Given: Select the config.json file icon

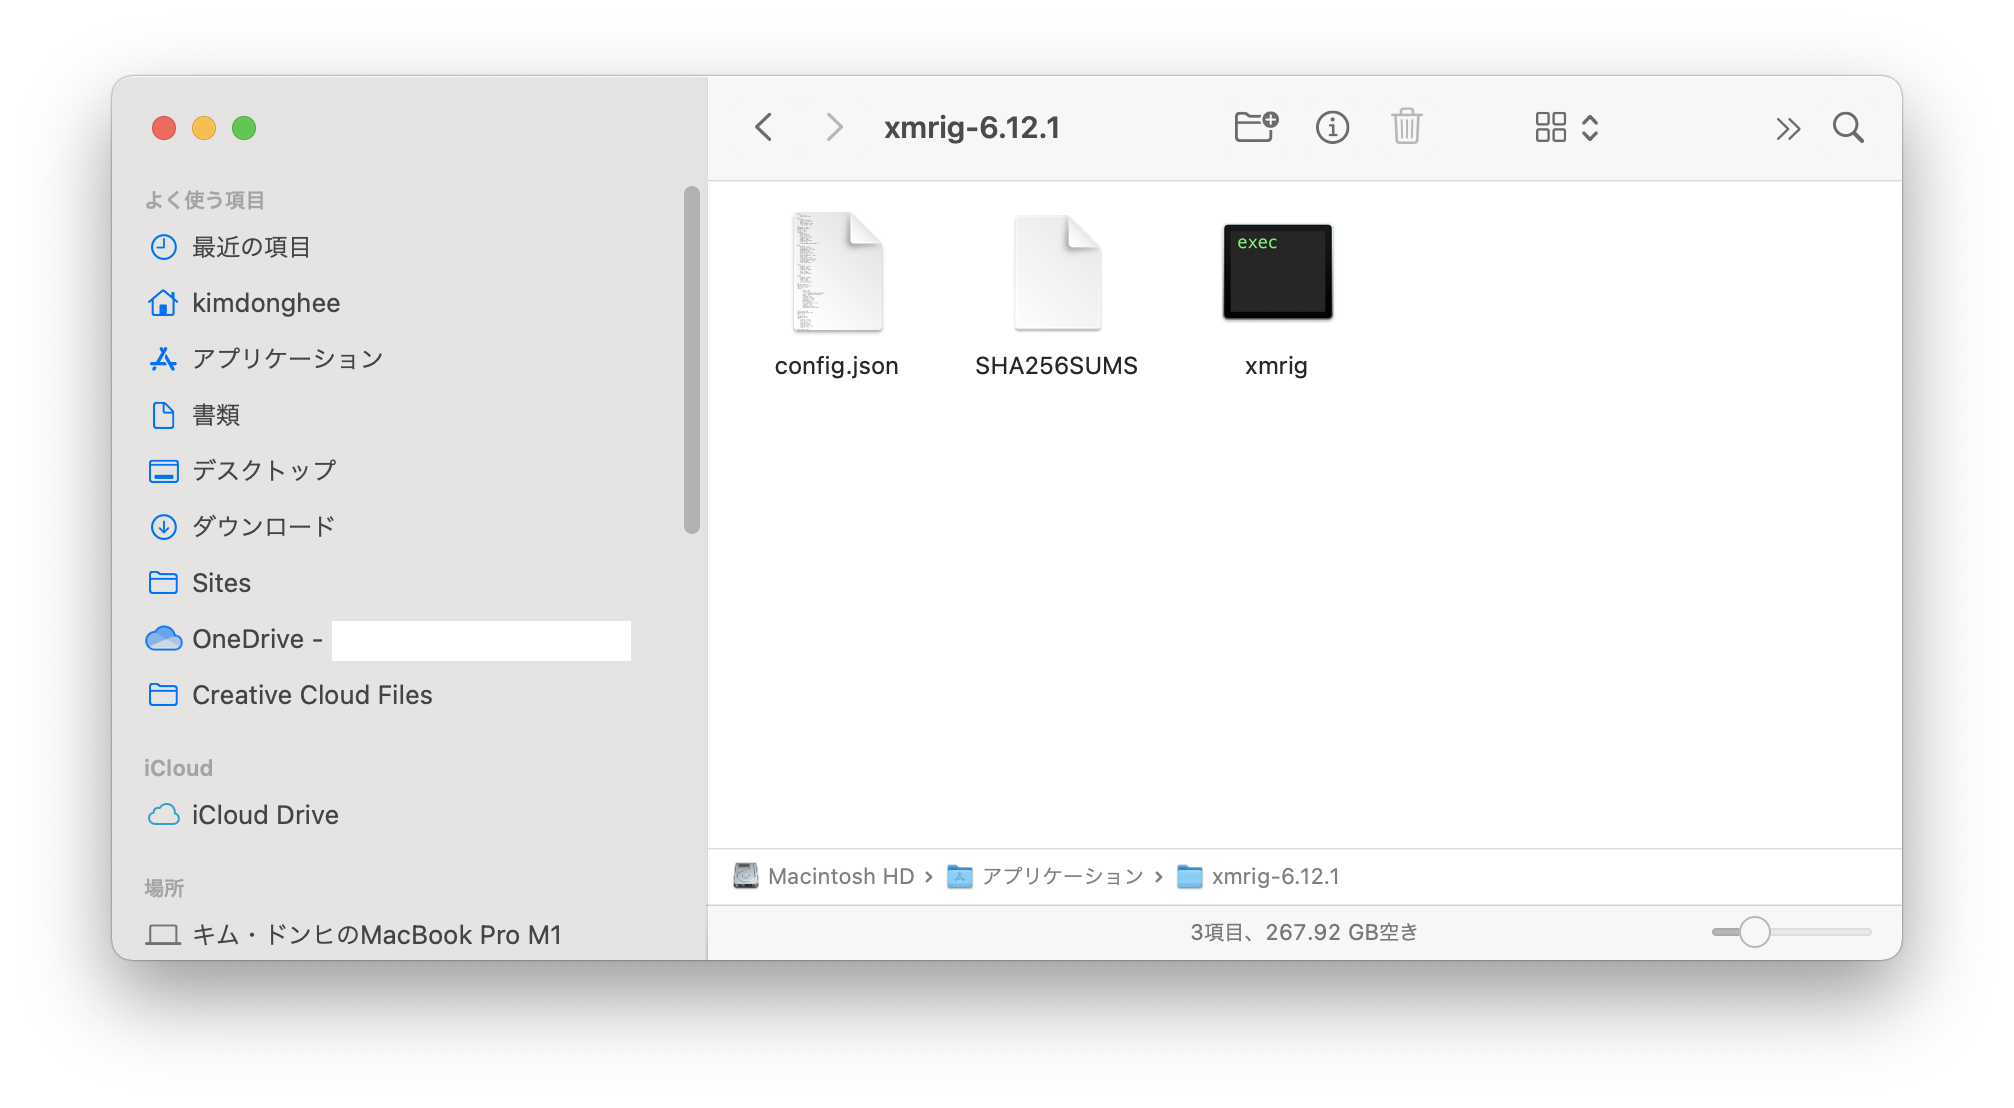Looking at the screenshot, I should (x=837, y=272).
